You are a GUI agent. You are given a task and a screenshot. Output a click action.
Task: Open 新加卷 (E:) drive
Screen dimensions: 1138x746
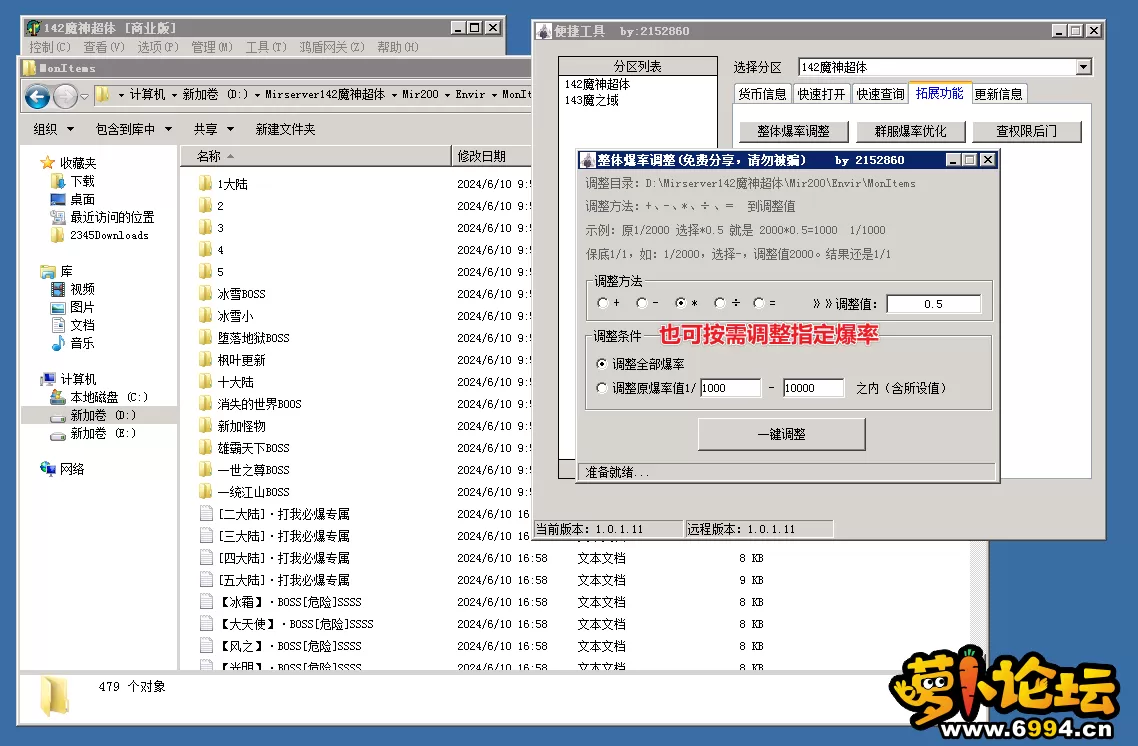point(93,433)
